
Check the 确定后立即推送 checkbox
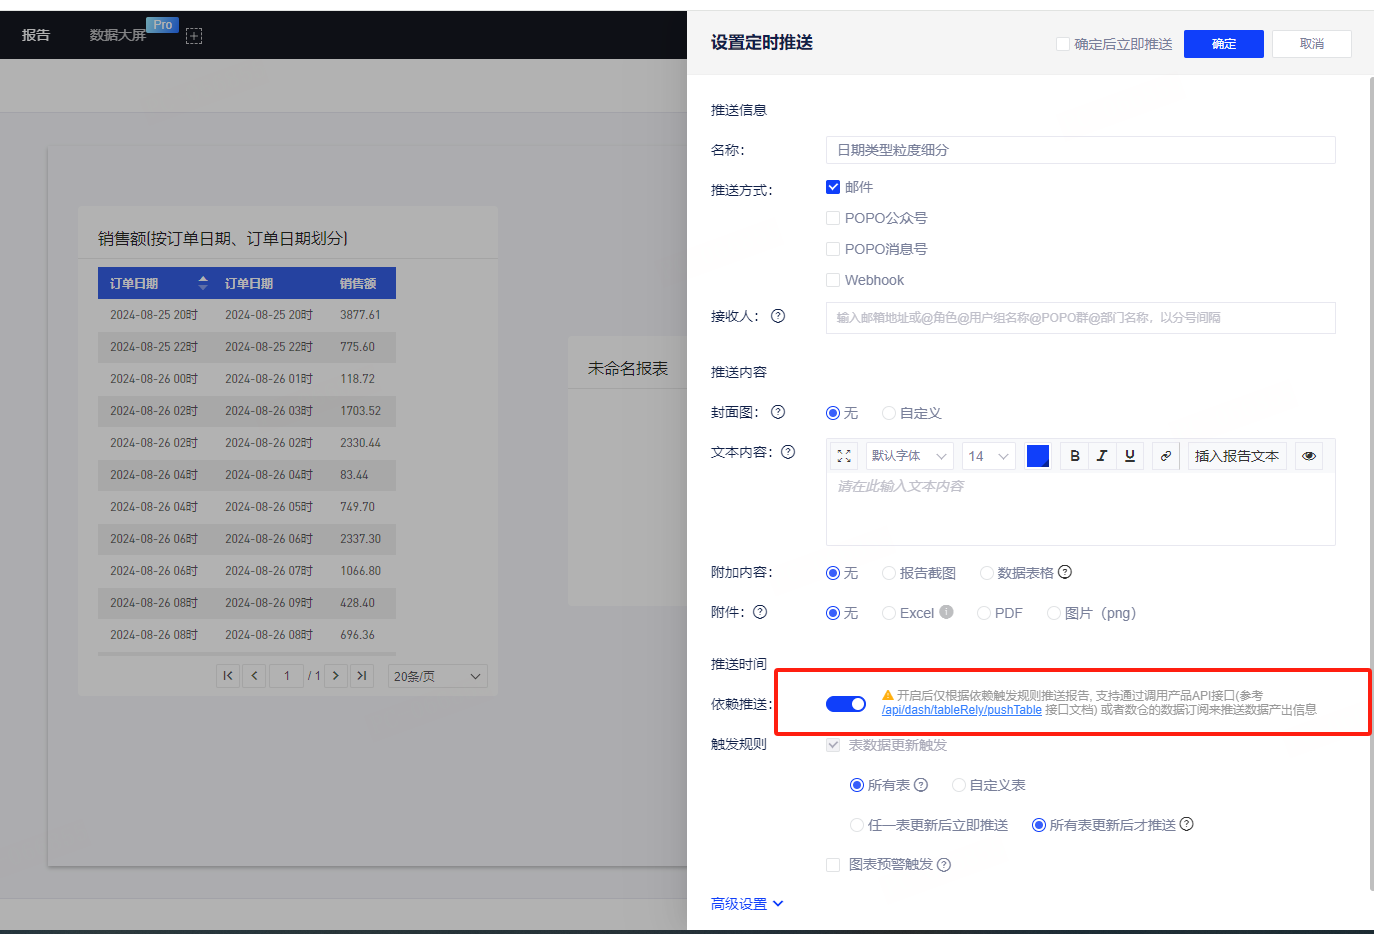coord(1063,44)
